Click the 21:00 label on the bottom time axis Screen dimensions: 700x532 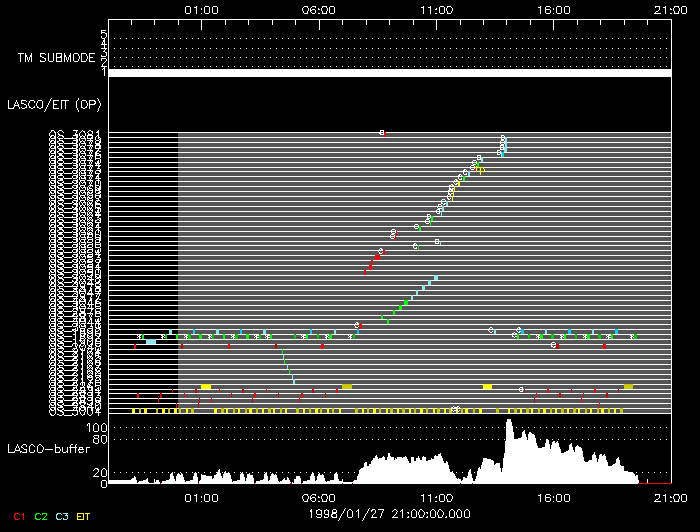671,498
